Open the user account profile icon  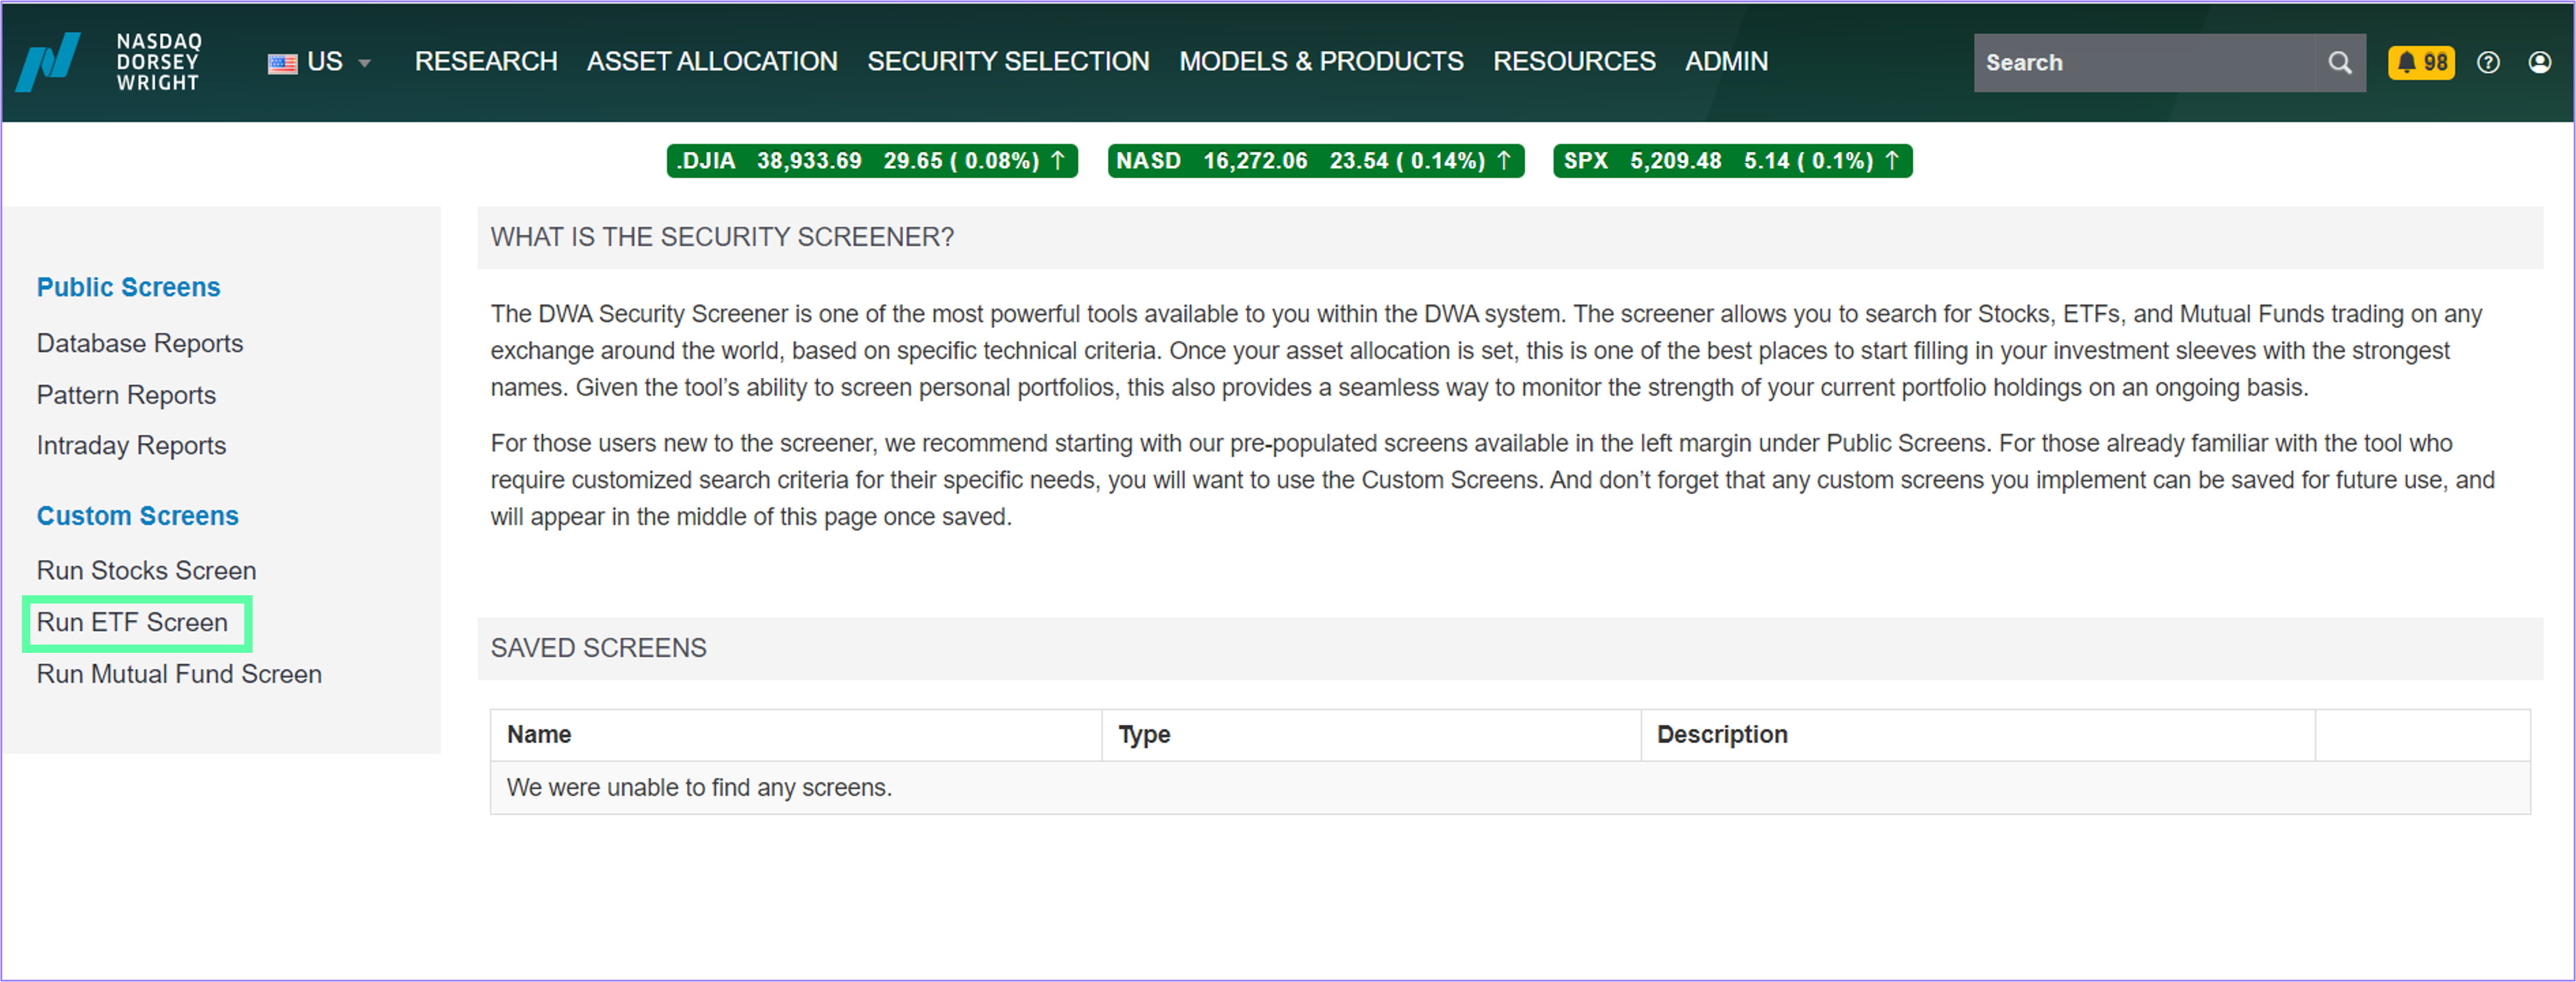[x=2539, y=63]
